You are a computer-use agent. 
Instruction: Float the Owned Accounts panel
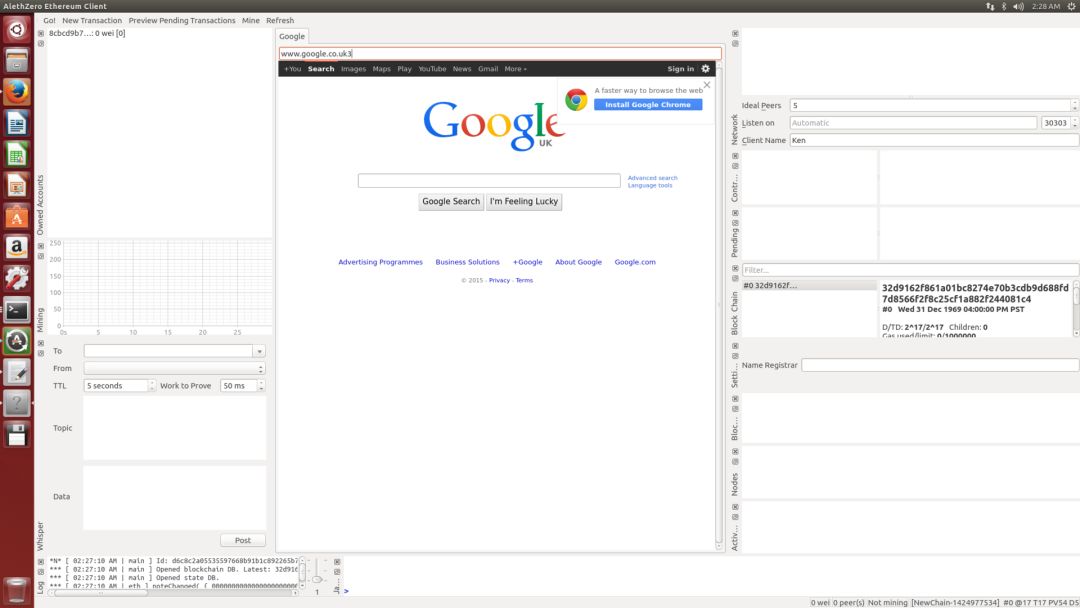click(41, 43)
